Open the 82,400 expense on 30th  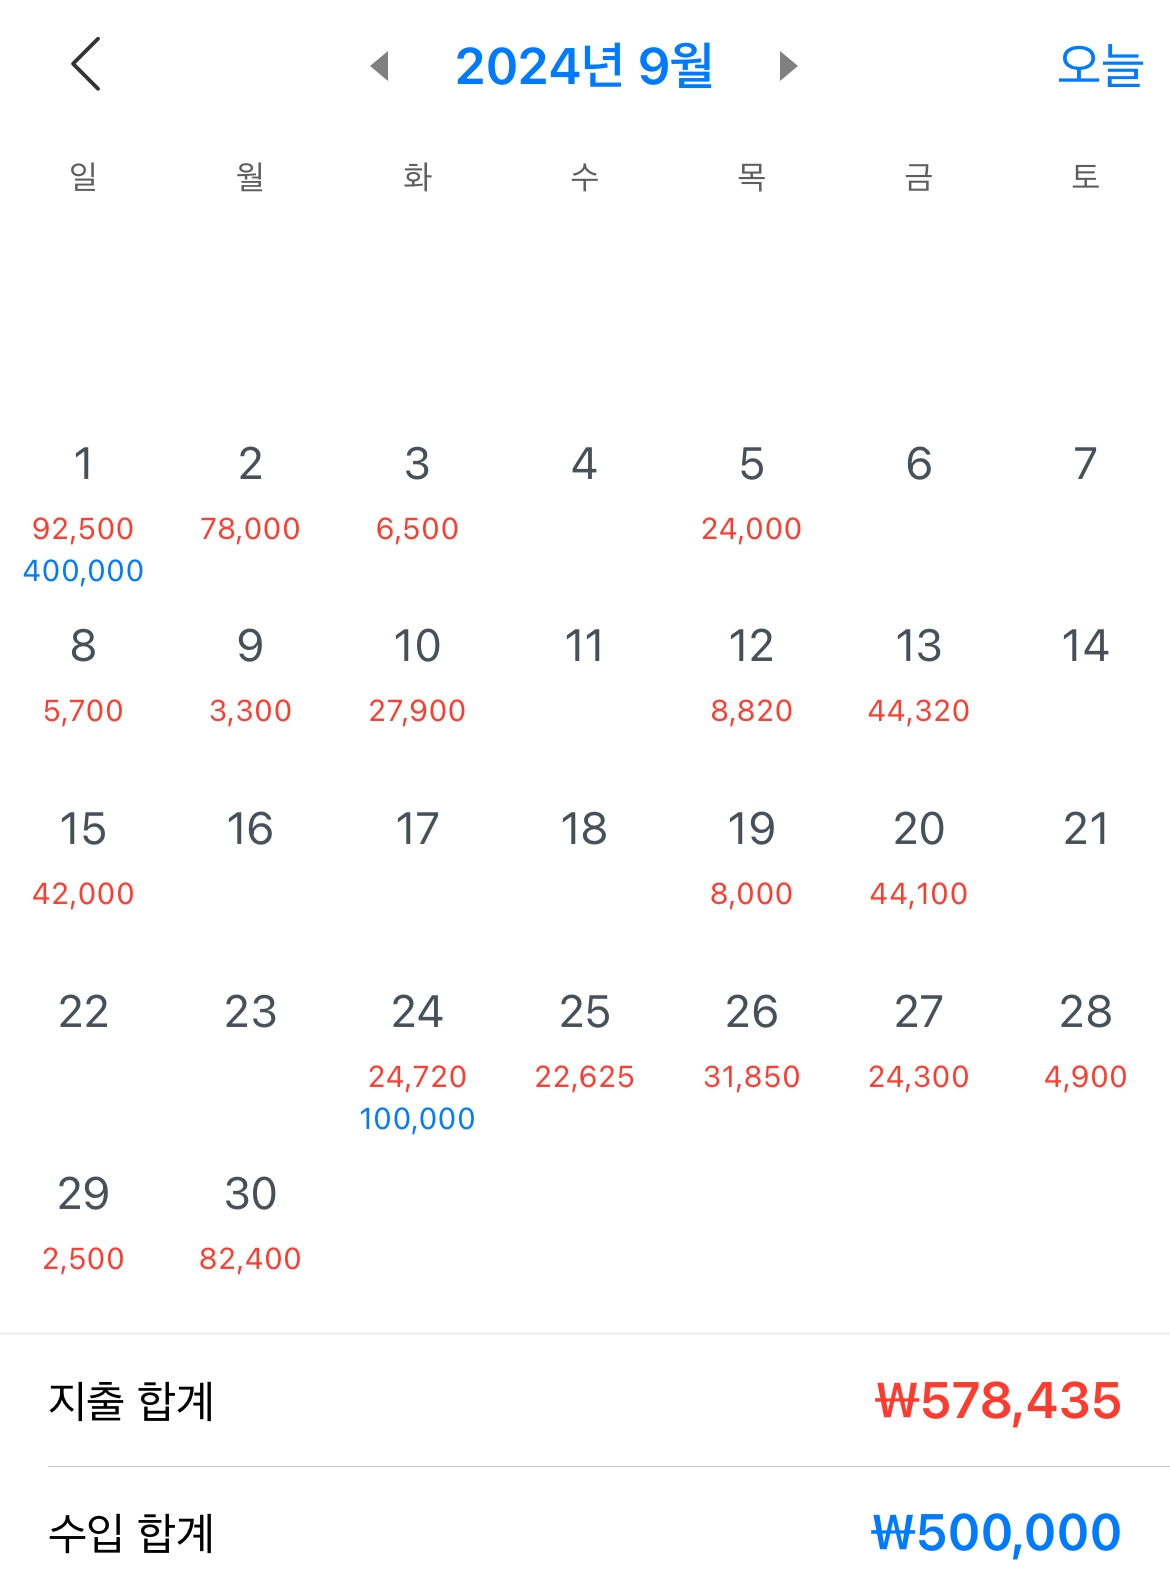250,1259
